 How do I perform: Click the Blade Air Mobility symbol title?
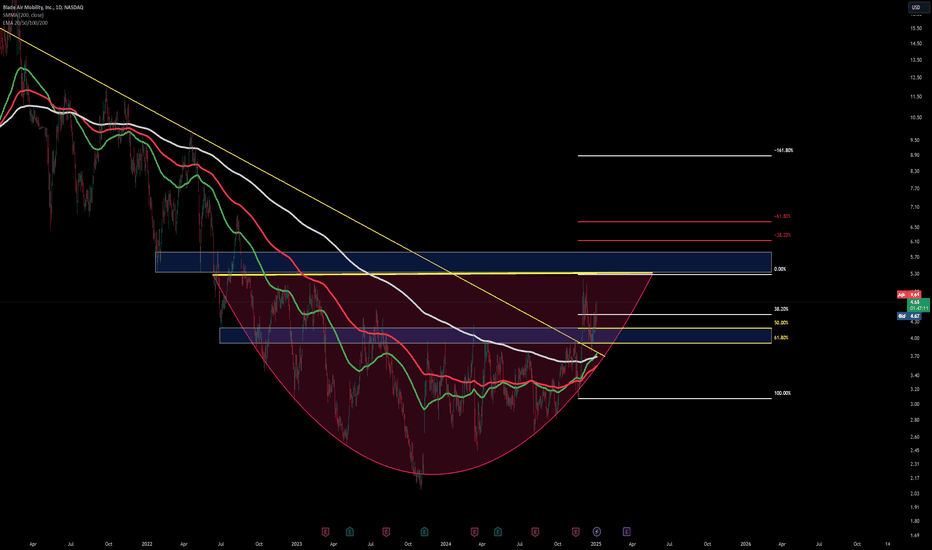[43, 7]
